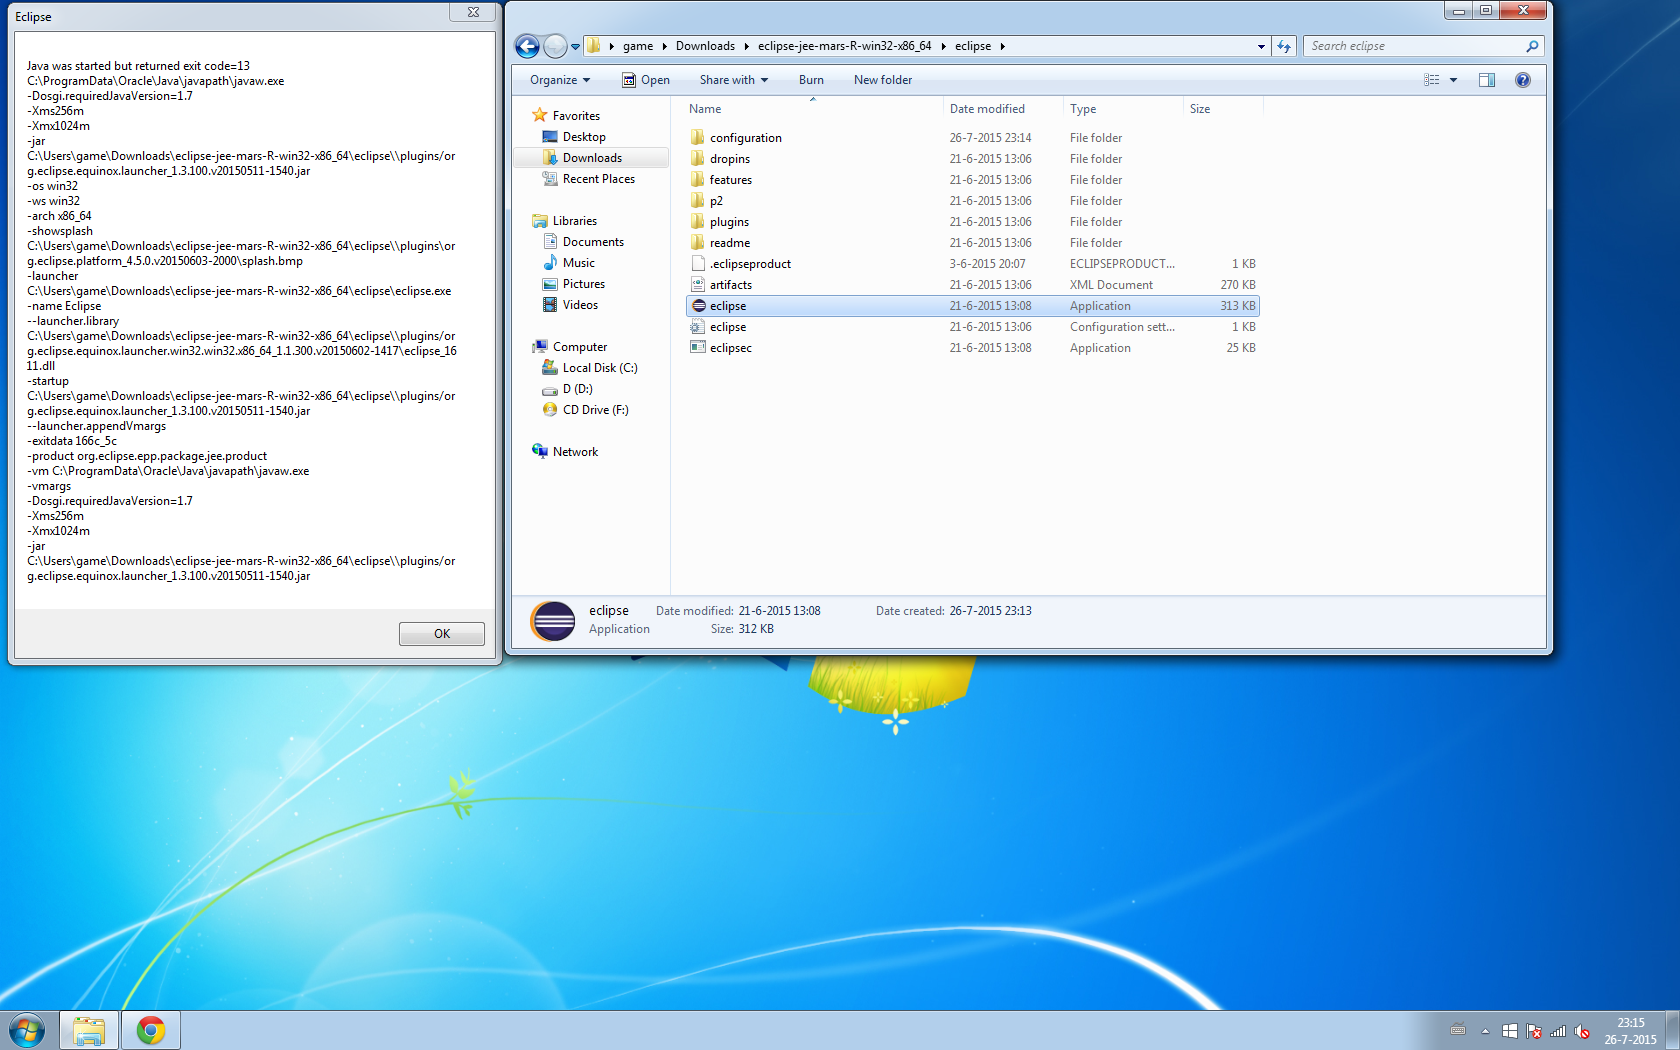
Task: Sort files by the Name column header
Action: coord(705,109)
